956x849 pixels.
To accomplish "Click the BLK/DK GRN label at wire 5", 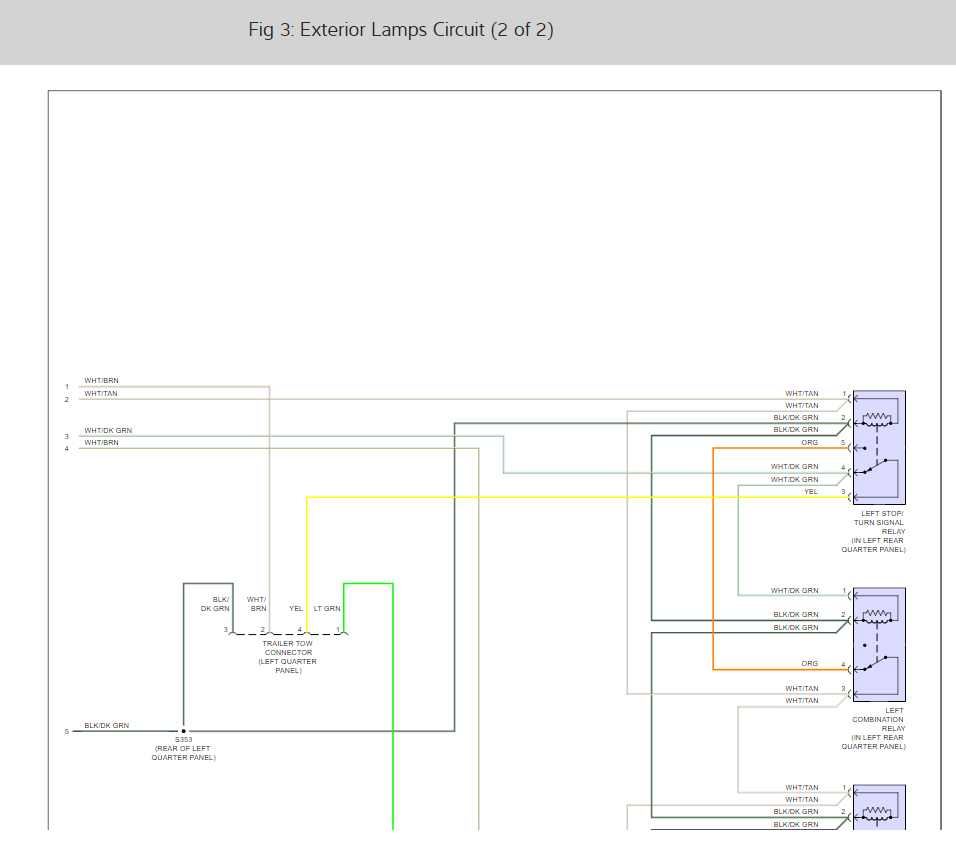I will pyautogui.click(x=106, y=725).
